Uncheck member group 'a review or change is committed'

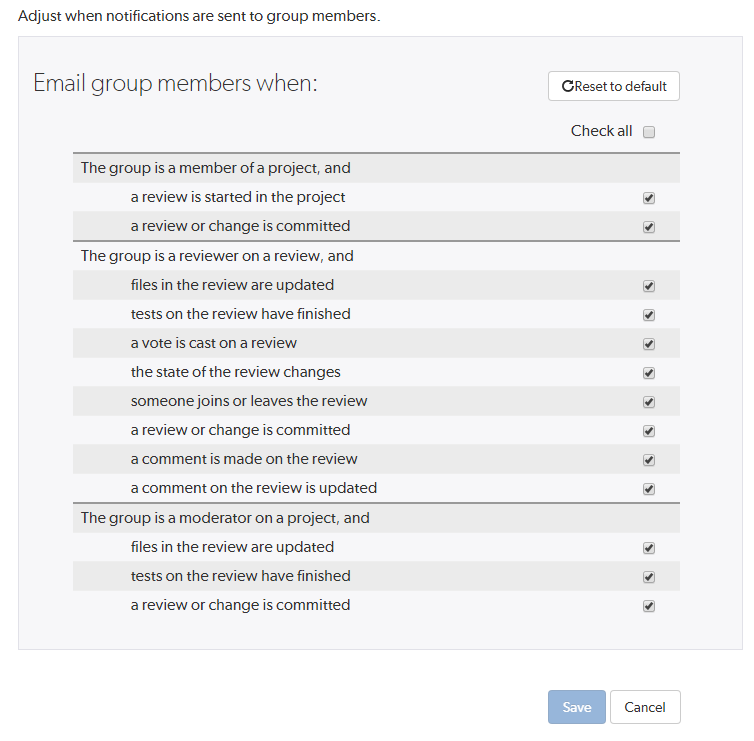tap(649, 227)
